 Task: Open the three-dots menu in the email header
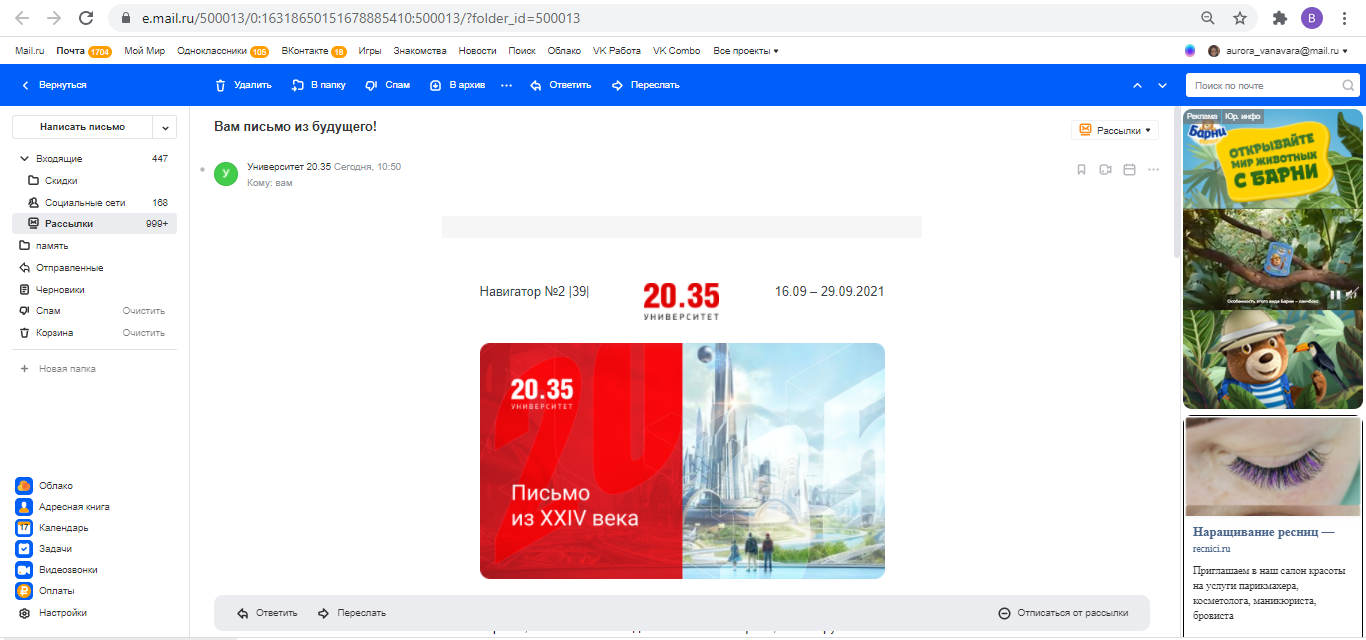[x=1153, y=170]
